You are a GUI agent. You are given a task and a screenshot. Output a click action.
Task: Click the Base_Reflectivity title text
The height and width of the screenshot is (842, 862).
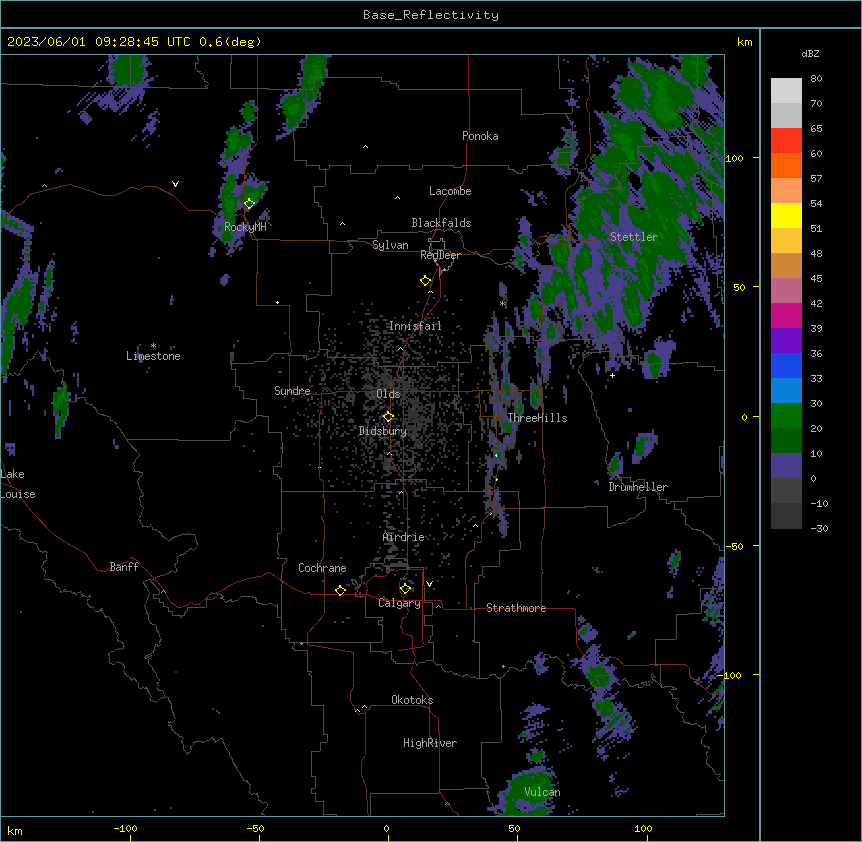coord(431,15)
